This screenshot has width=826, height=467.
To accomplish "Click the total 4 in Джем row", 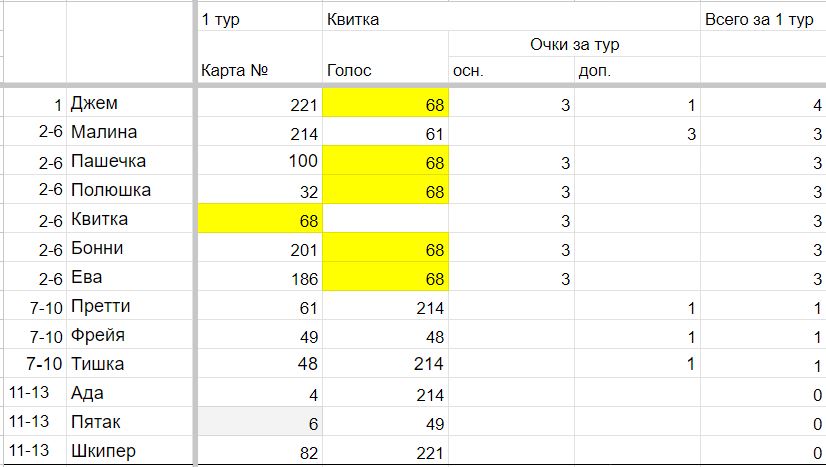I will pyautogui.click(x=763, y=103).
